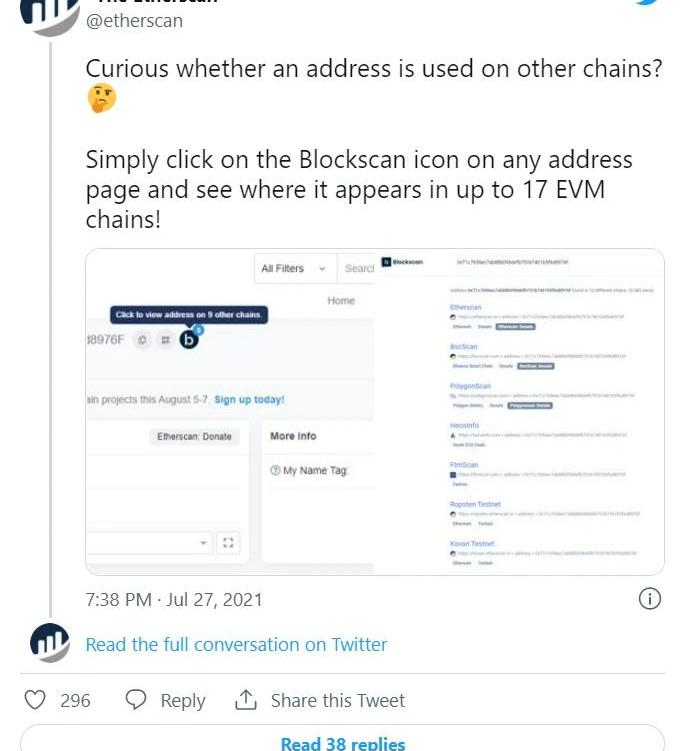Screen dimensions: 684x751
Task: Click the heart like icon
Action: coord(35,700)
